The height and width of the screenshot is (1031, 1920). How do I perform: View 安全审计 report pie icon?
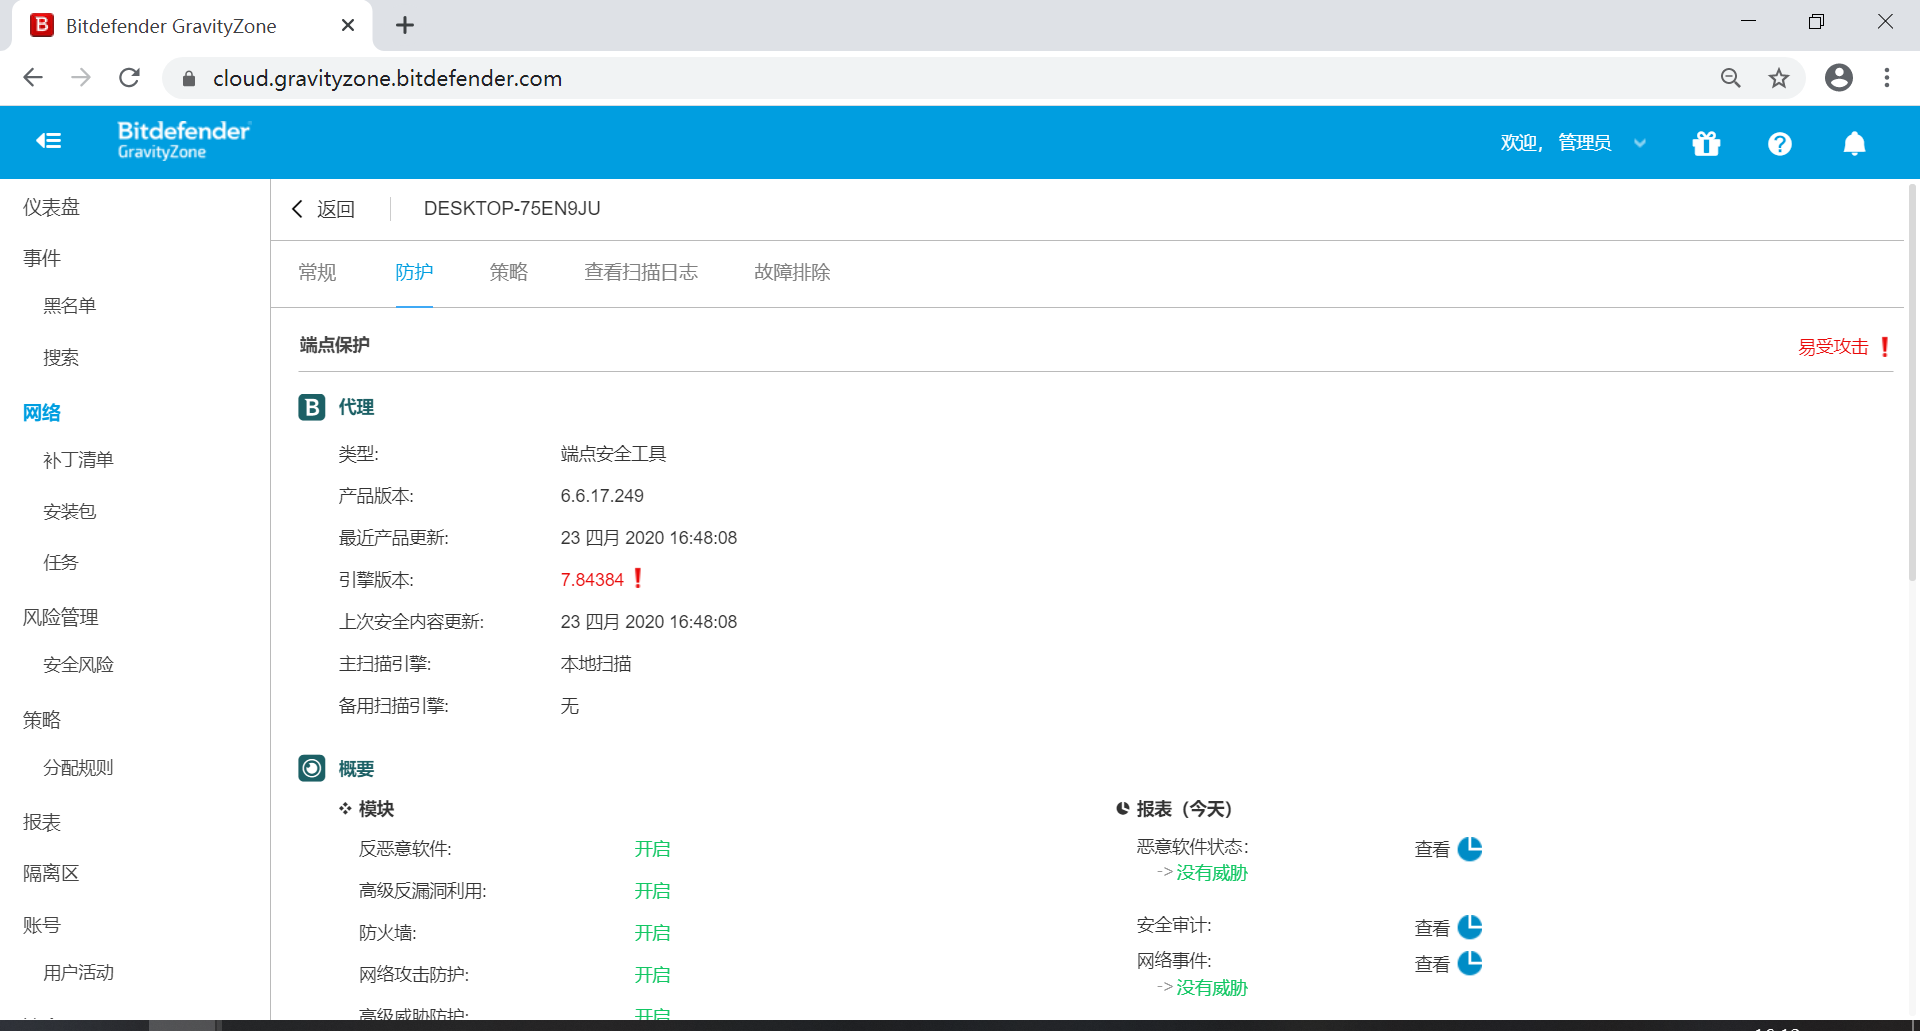coord(1470,927)
